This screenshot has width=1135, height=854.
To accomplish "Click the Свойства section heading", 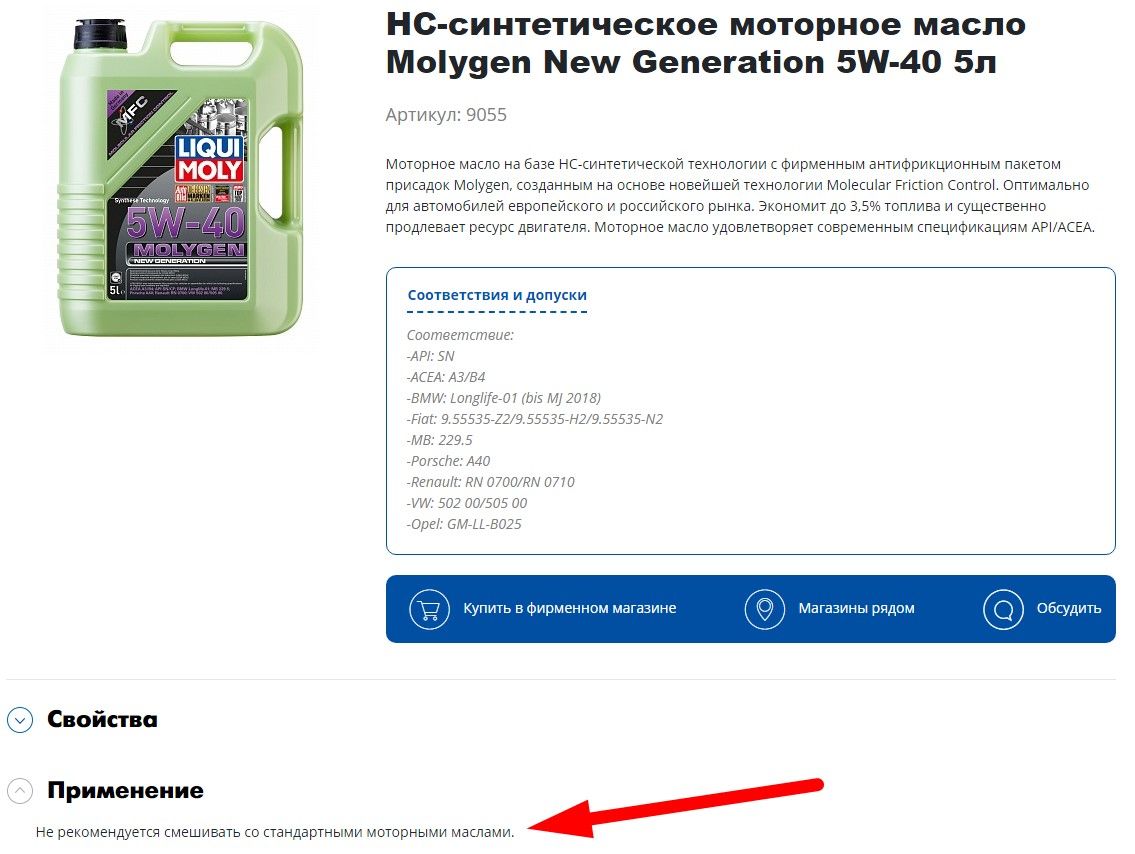I will click(102, 719).
